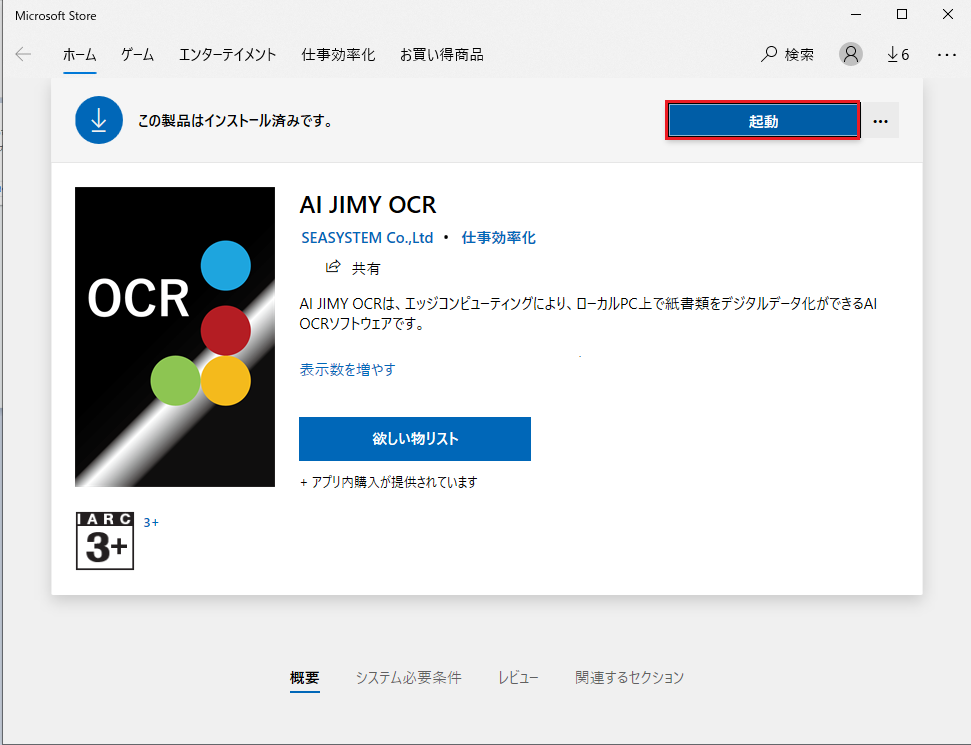Click この製品はインストール済みです text
Viewport: 971px width, 745px height.
(235, 121)
